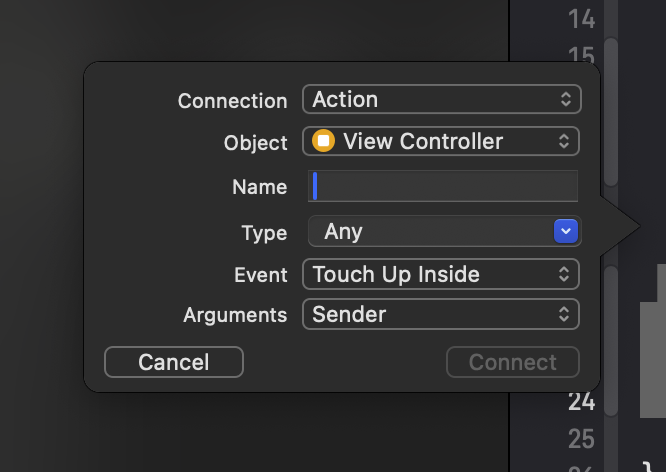
Task: Click the chevrons on the Object popup
Action: click(x=565, y=141)
